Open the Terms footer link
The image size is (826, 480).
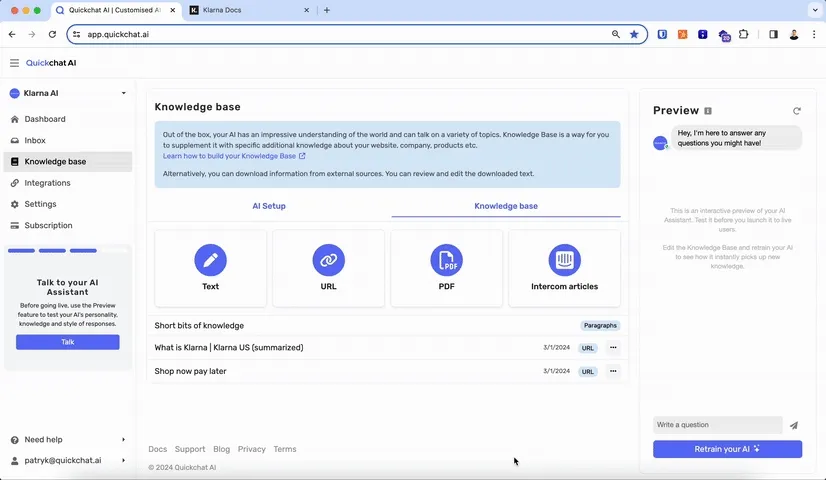click(284, 449)
